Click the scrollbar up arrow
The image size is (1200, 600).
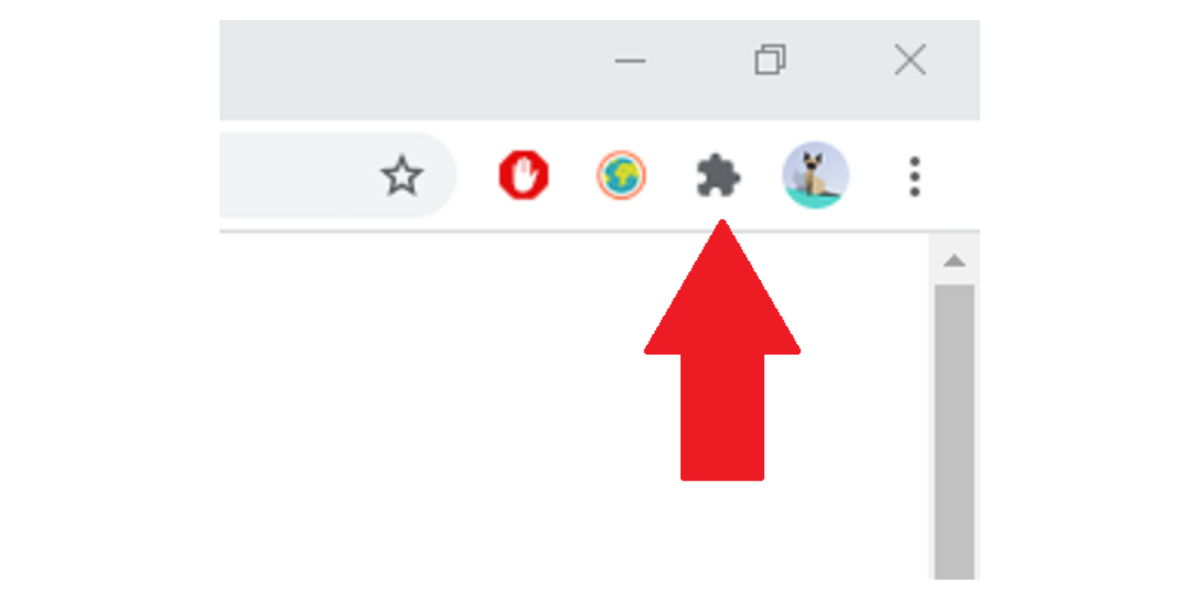click(955, 261)
